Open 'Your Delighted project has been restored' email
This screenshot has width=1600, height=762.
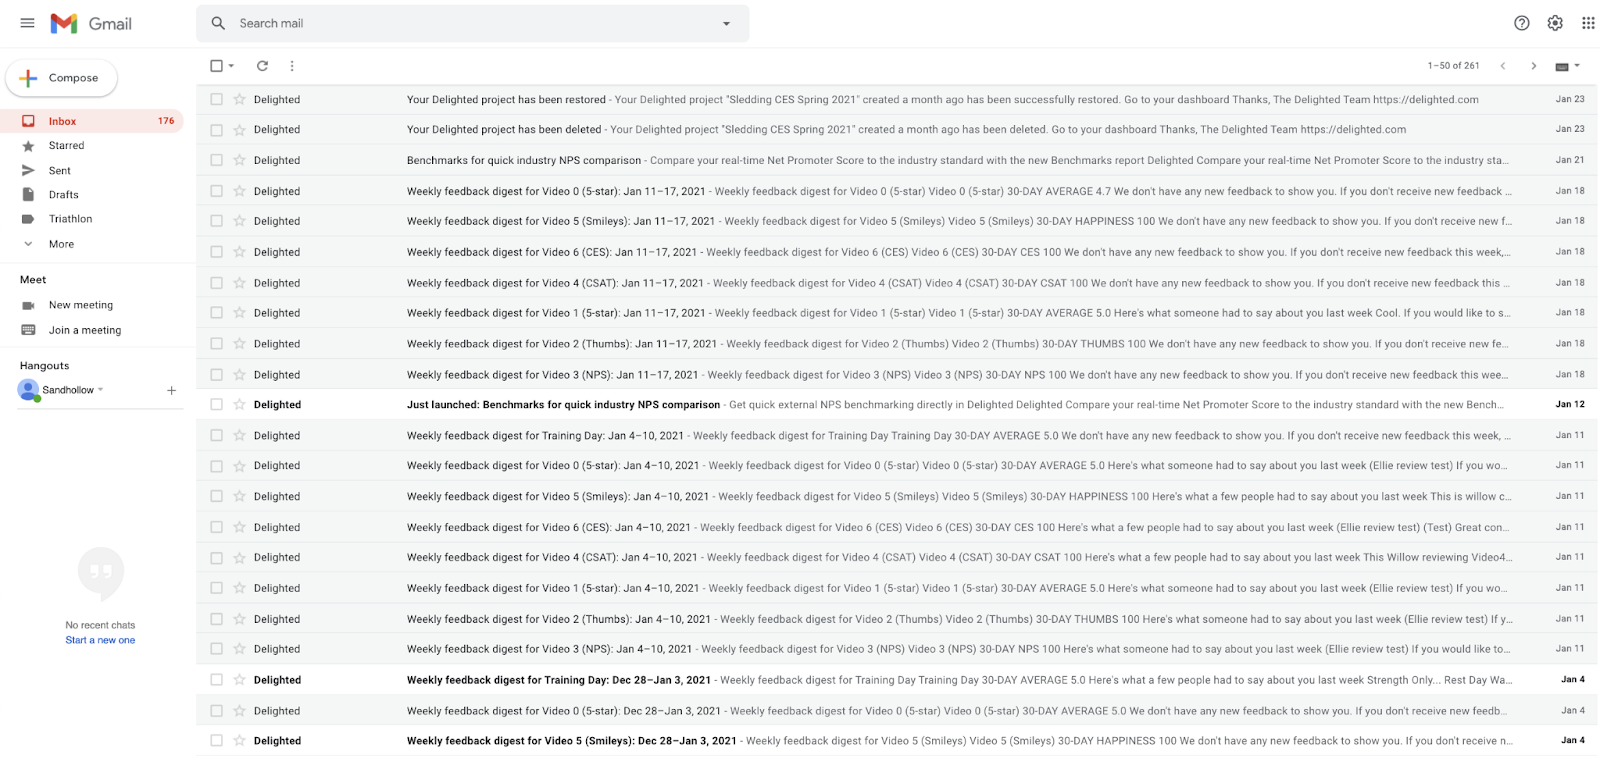point(897,99)
